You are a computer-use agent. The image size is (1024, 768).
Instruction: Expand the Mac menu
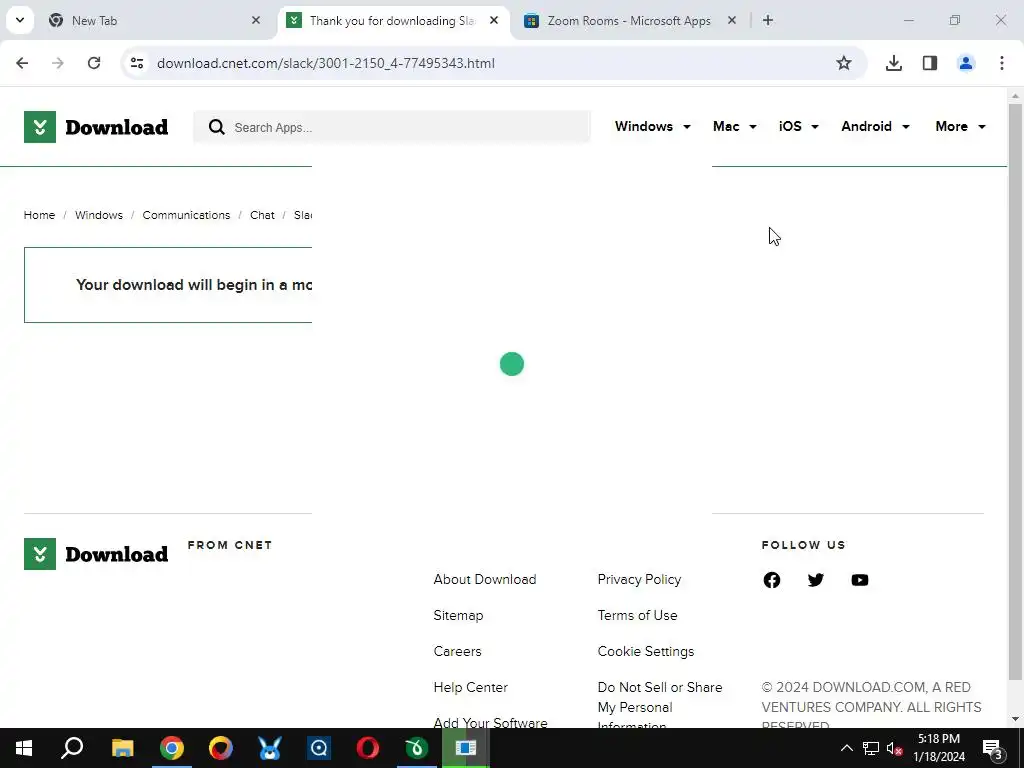point(735,127)
